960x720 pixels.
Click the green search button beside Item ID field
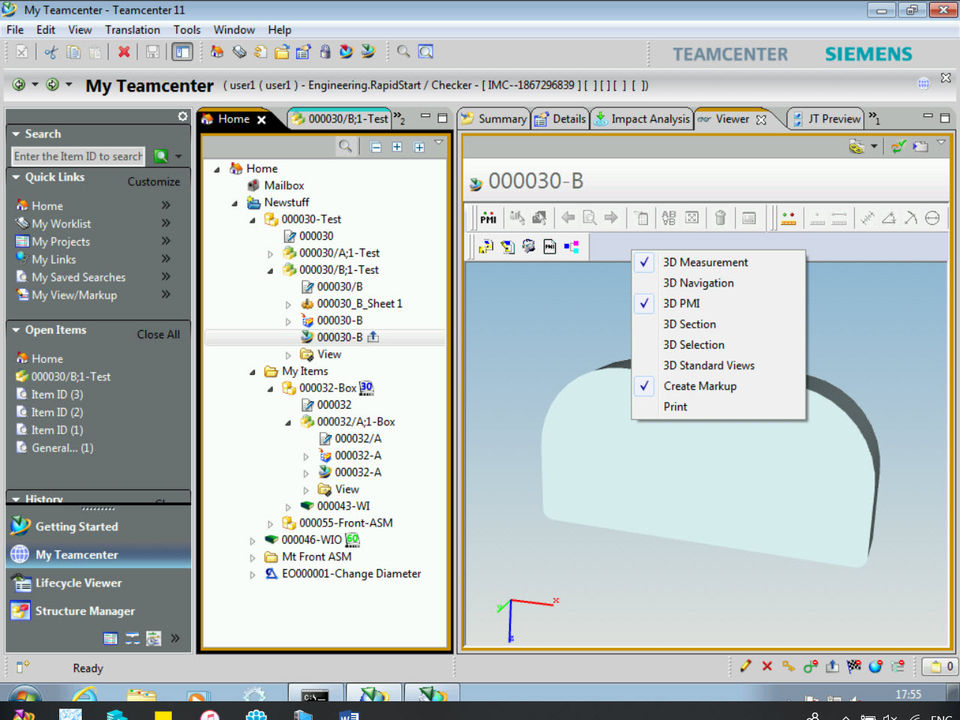point(160,156)
